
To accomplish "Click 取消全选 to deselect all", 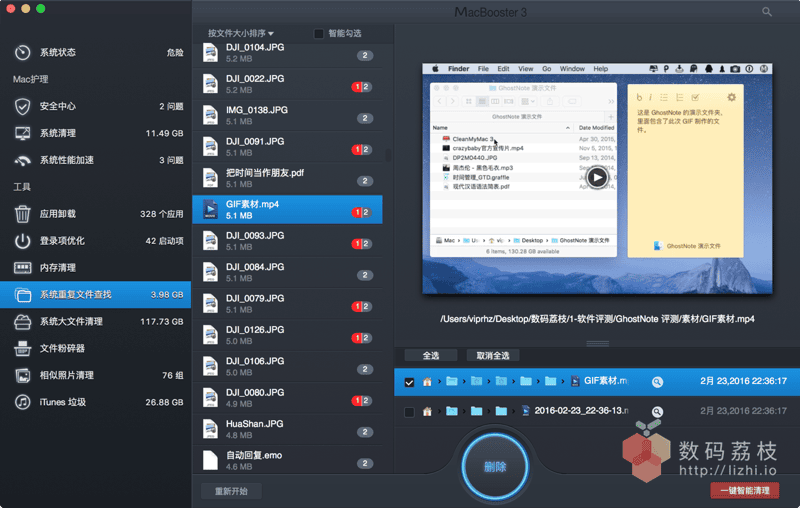I will coord(492,355).
